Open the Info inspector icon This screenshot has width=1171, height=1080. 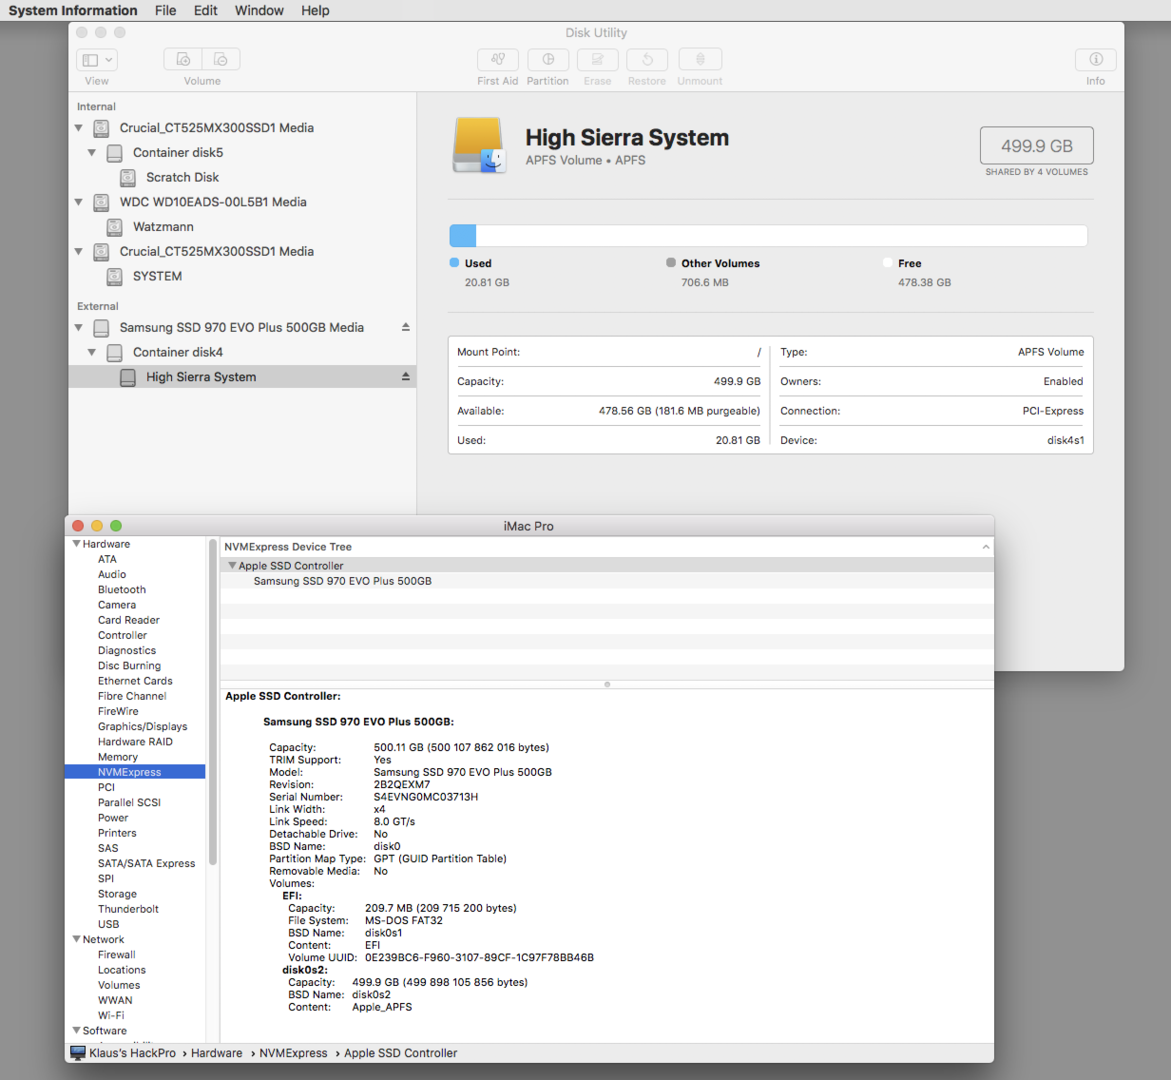pyautogui.click(x=1095, y=60)
